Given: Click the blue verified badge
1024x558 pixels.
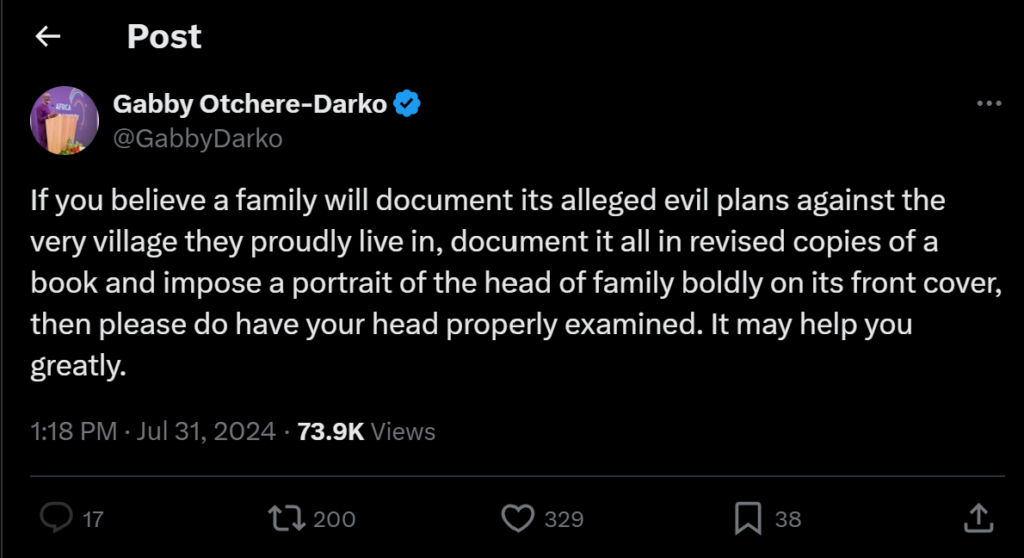Looking at the screenshot, I should point(406,103).
